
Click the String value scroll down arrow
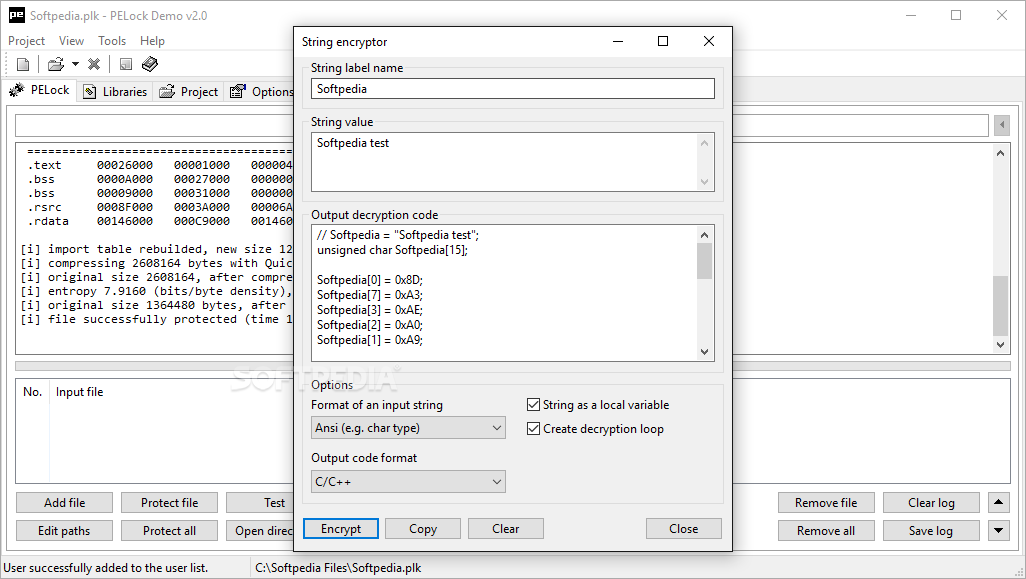705,182
